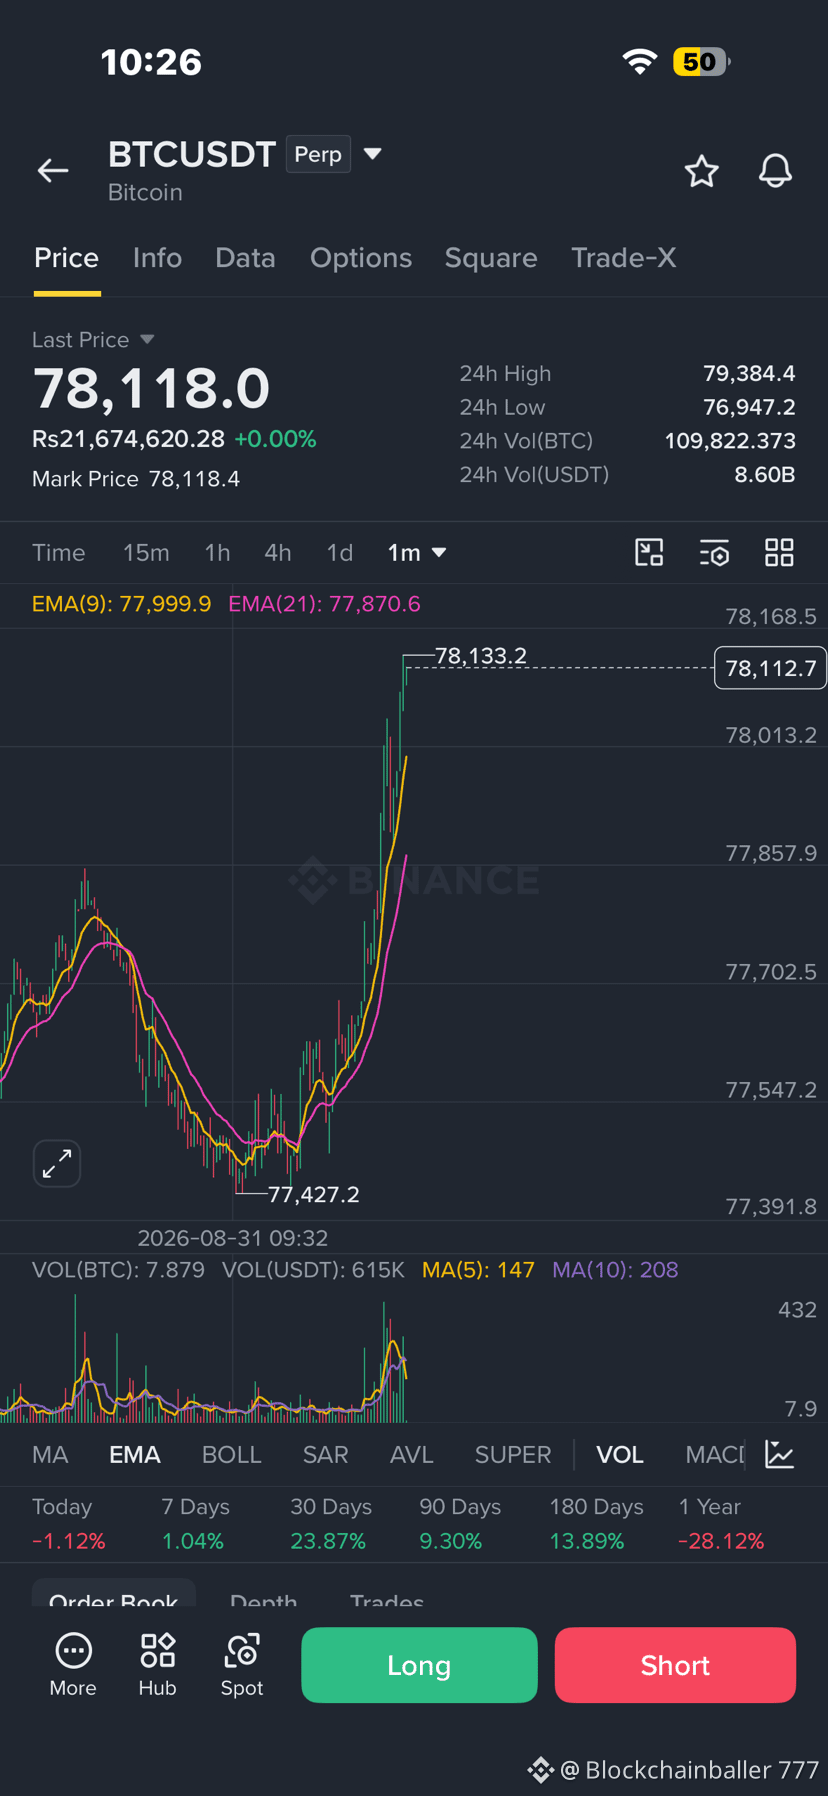Select the 4h chart interval
The width and height of the screenshot is (828, 1796).
coord(278,553)
